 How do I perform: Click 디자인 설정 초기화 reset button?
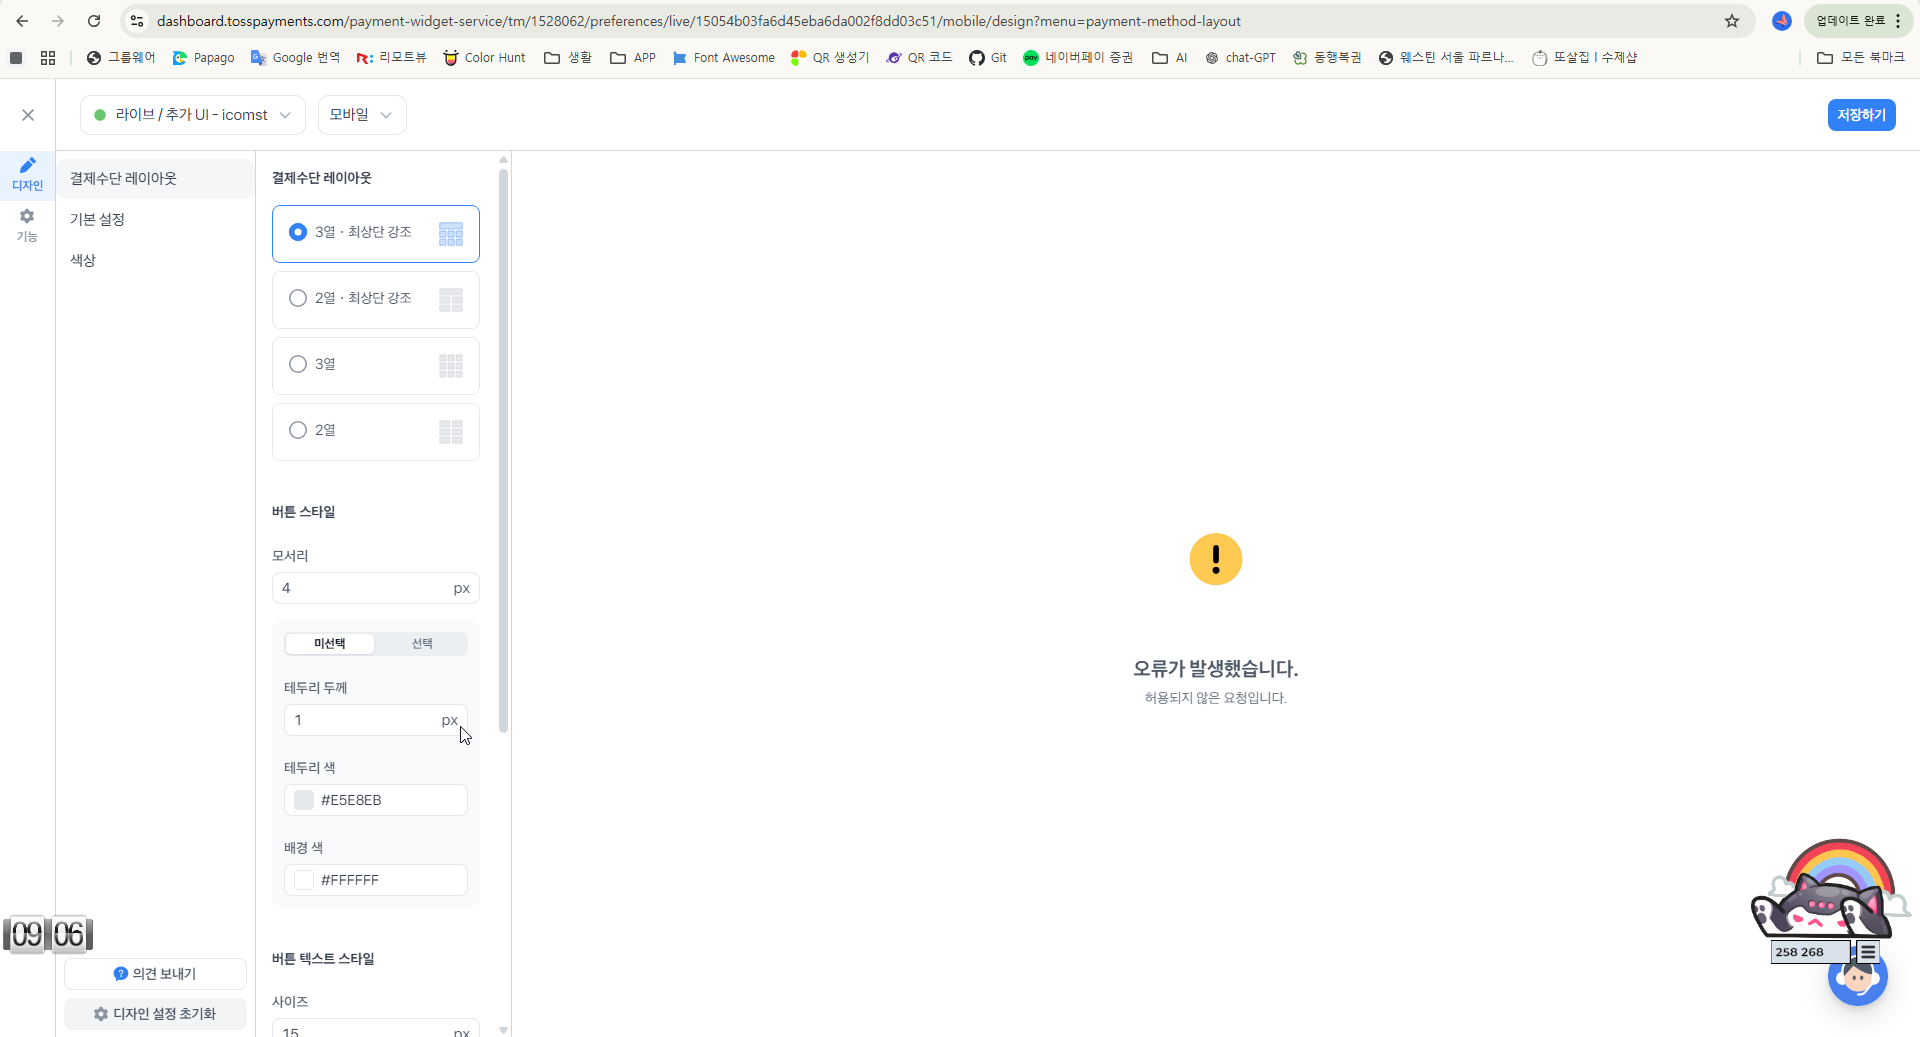coord(155,1014)
